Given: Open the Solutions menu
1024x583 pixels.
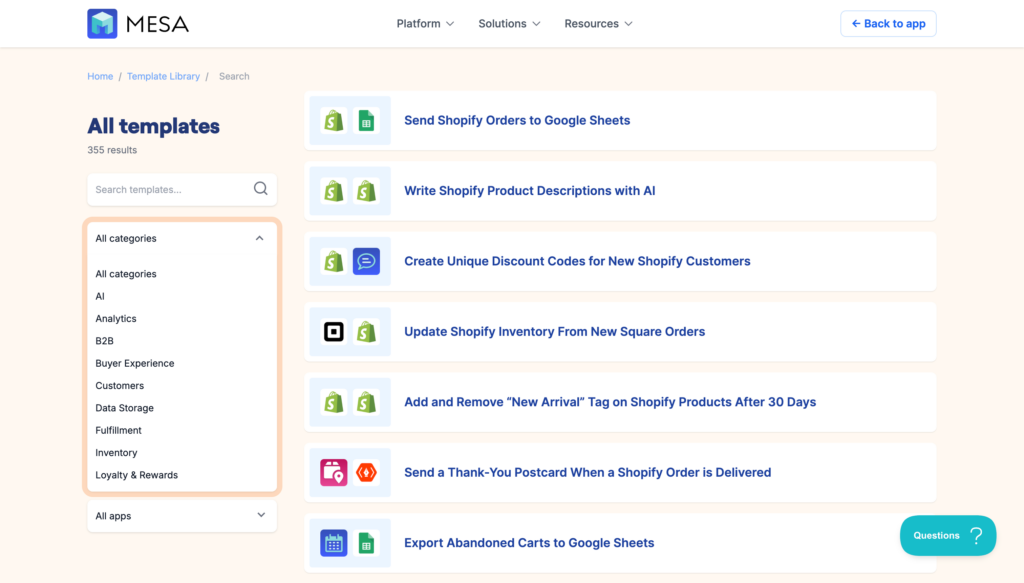Looking at the screenshot, I should click(509, 24).
